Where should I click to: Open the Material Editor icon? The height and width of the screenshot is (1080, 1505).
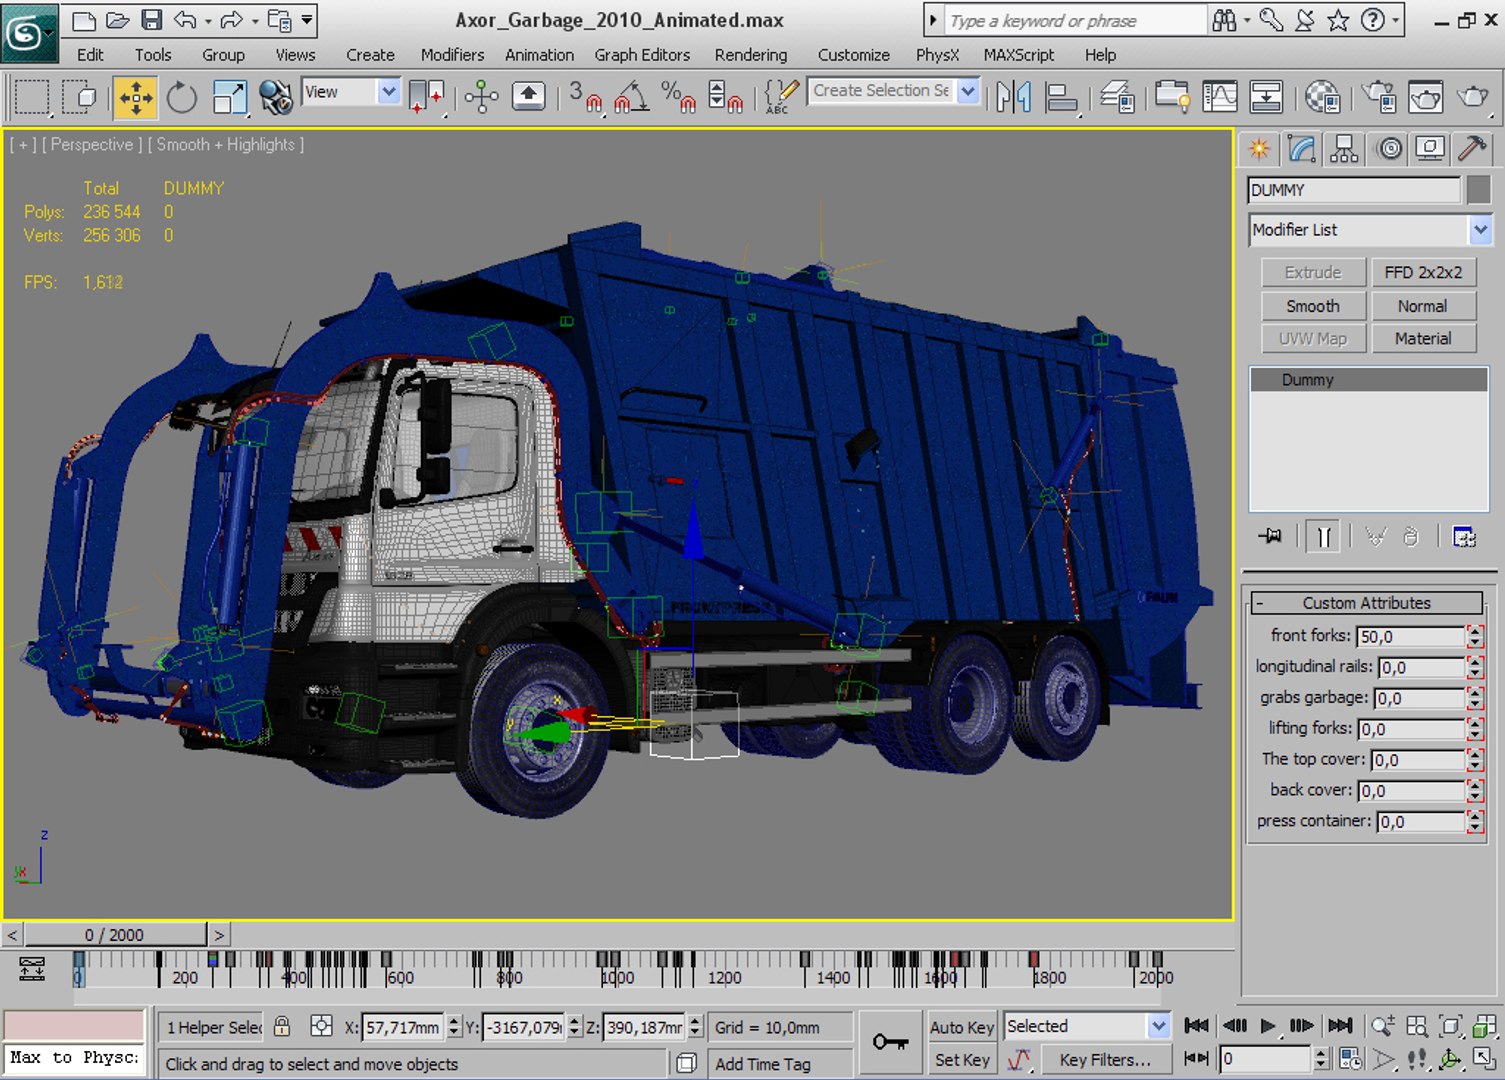tap(1323, 97)
